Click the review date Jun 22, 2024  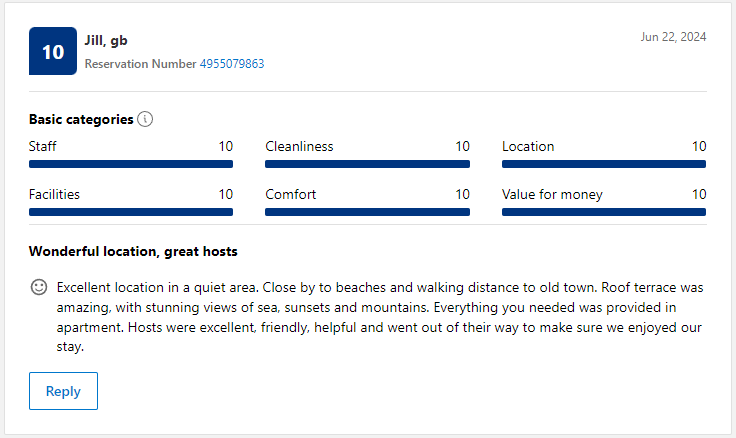(x=674, y=37)
